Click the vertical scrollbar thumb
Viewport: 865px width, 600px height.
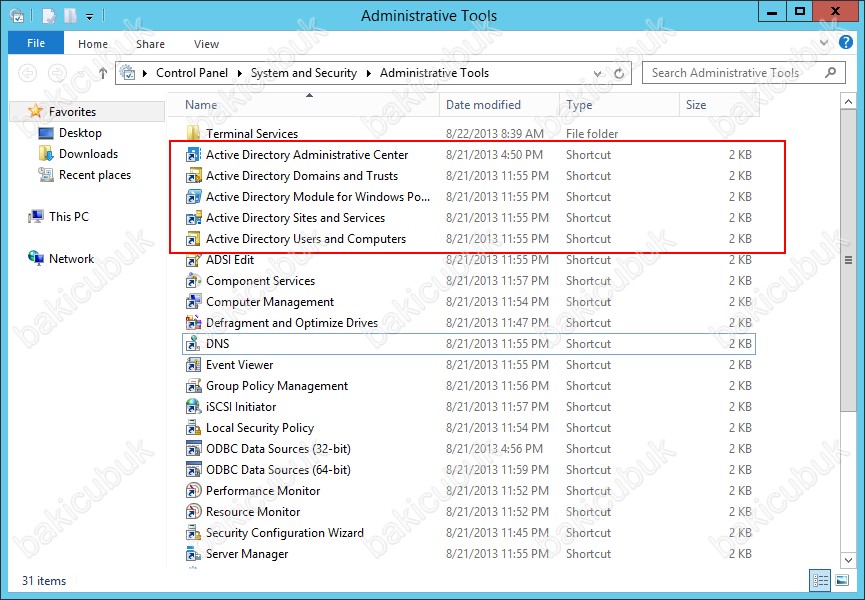(848, 260)
